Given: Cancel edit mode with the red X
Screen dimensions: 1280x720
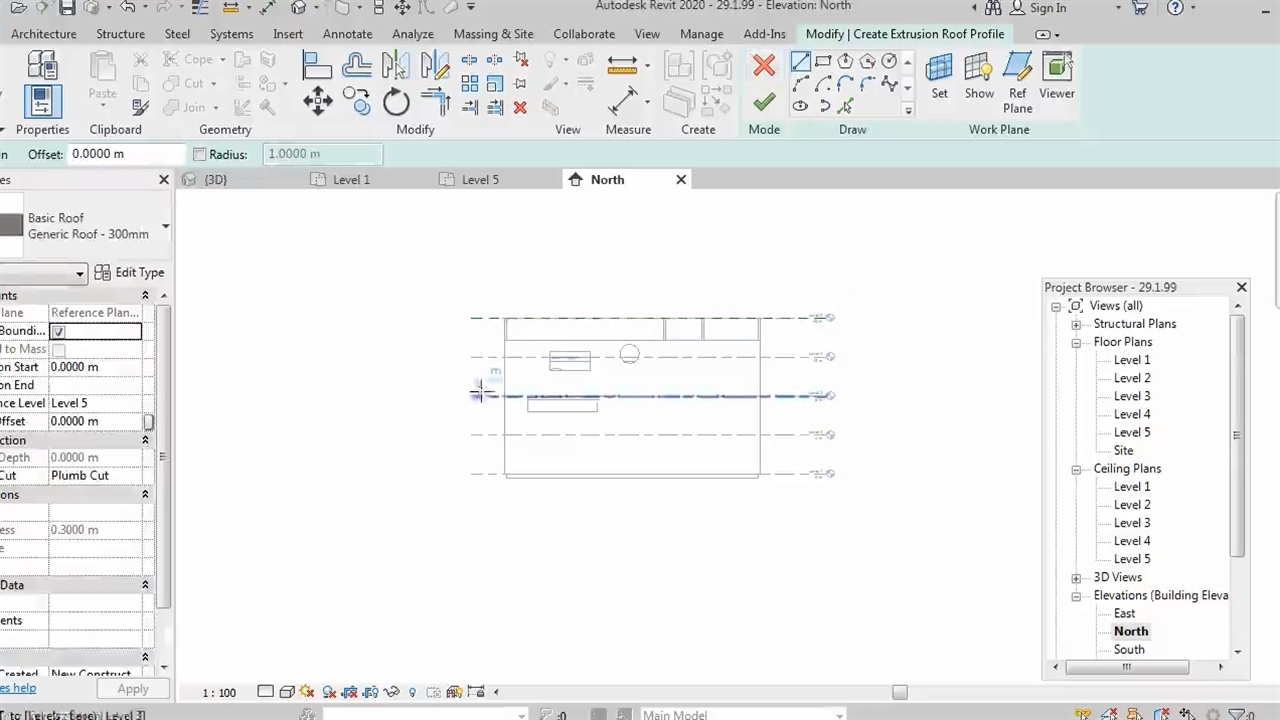Looking at the screenshot, I should [x=764, y=66].
